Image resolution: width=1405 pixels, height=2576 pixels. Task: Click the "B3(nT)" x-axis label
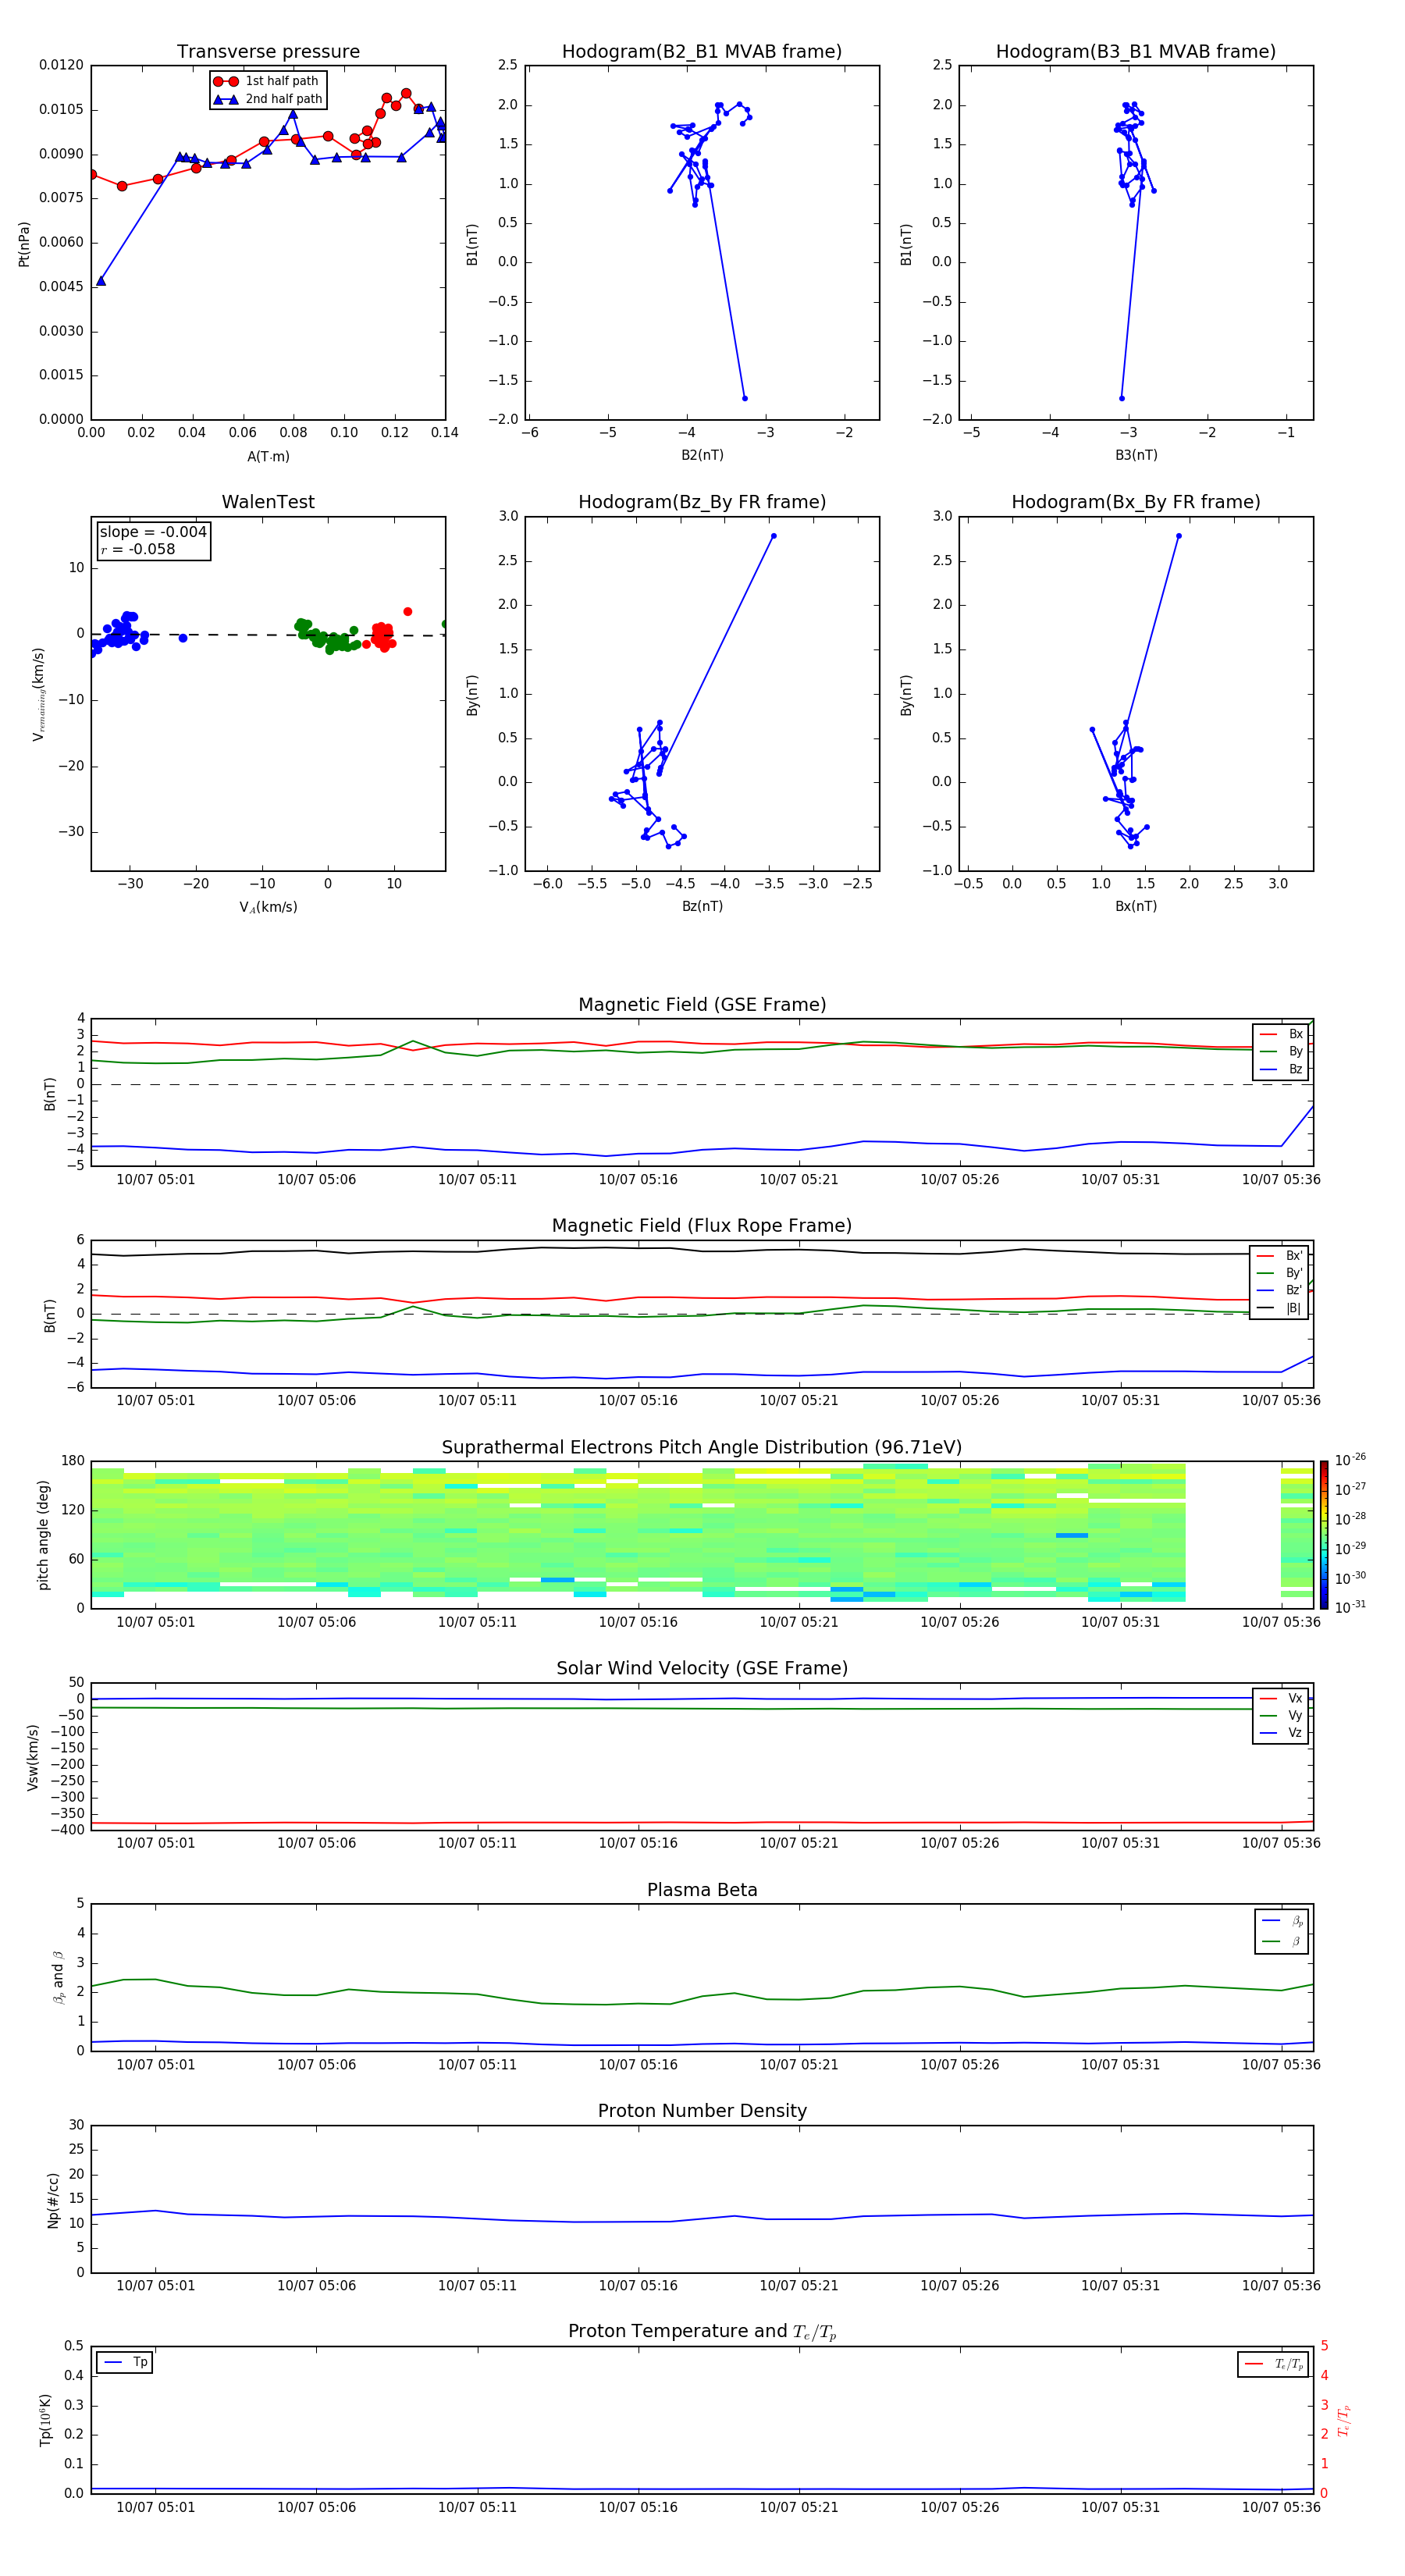point(1136,455)
